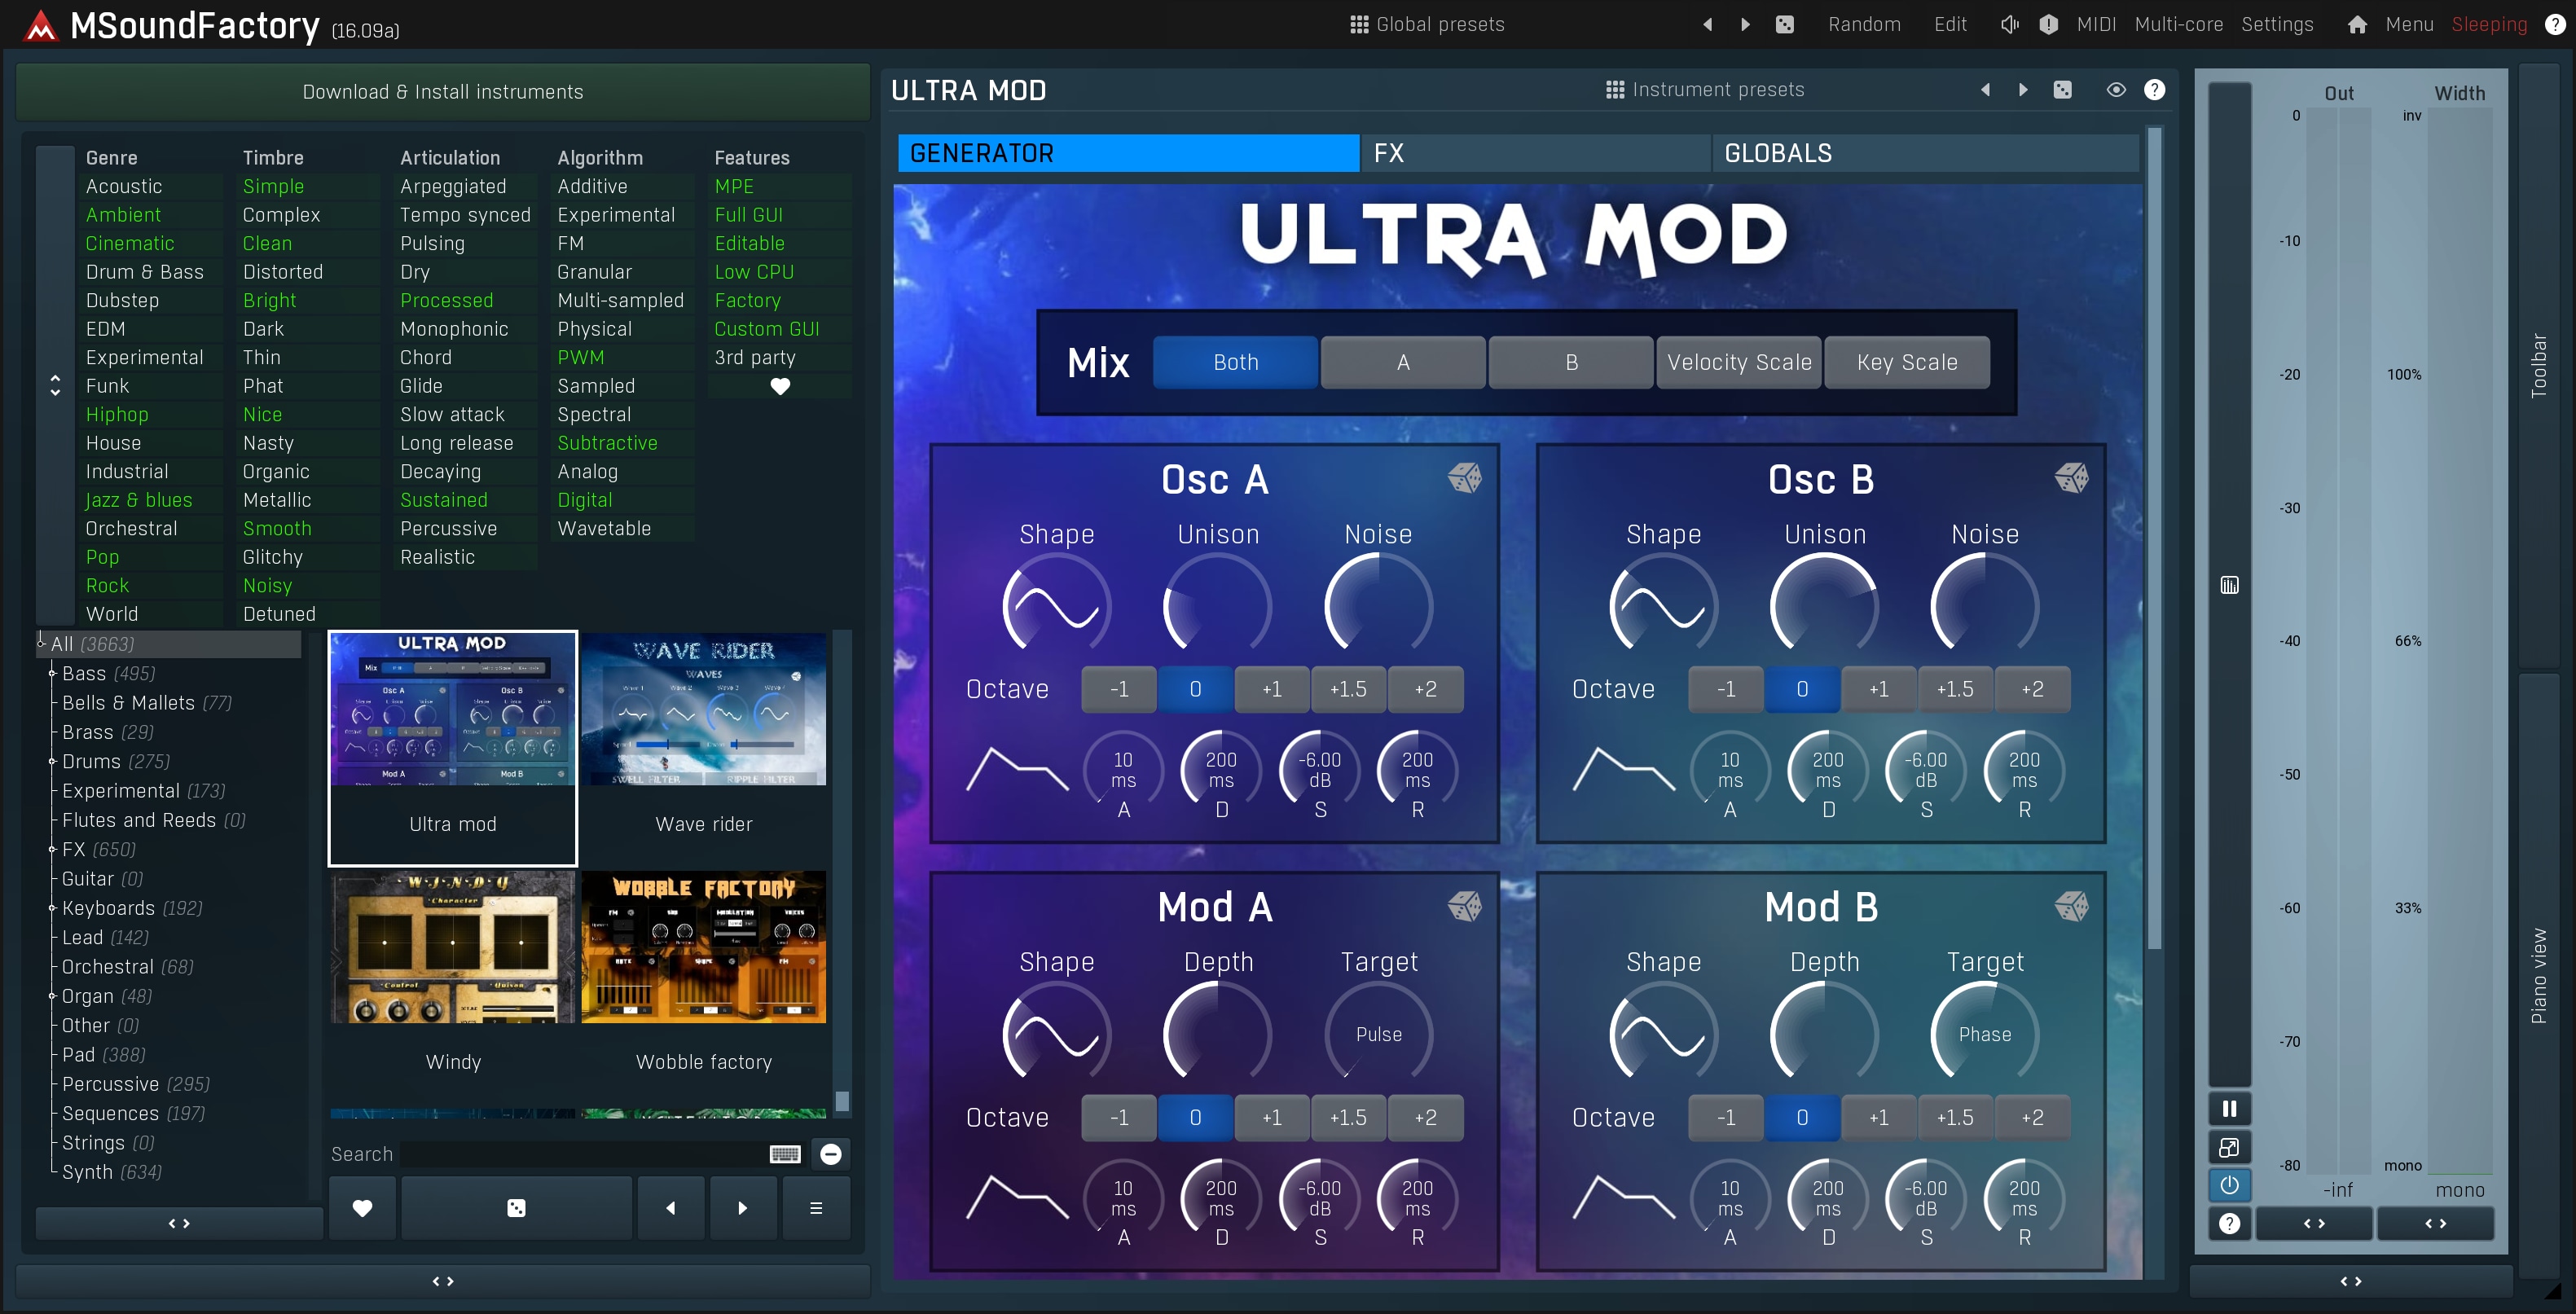Viewport: 2576px width, 1314px height.
Task: Open the Edit menu
Action: click(x=1950, y=24)
